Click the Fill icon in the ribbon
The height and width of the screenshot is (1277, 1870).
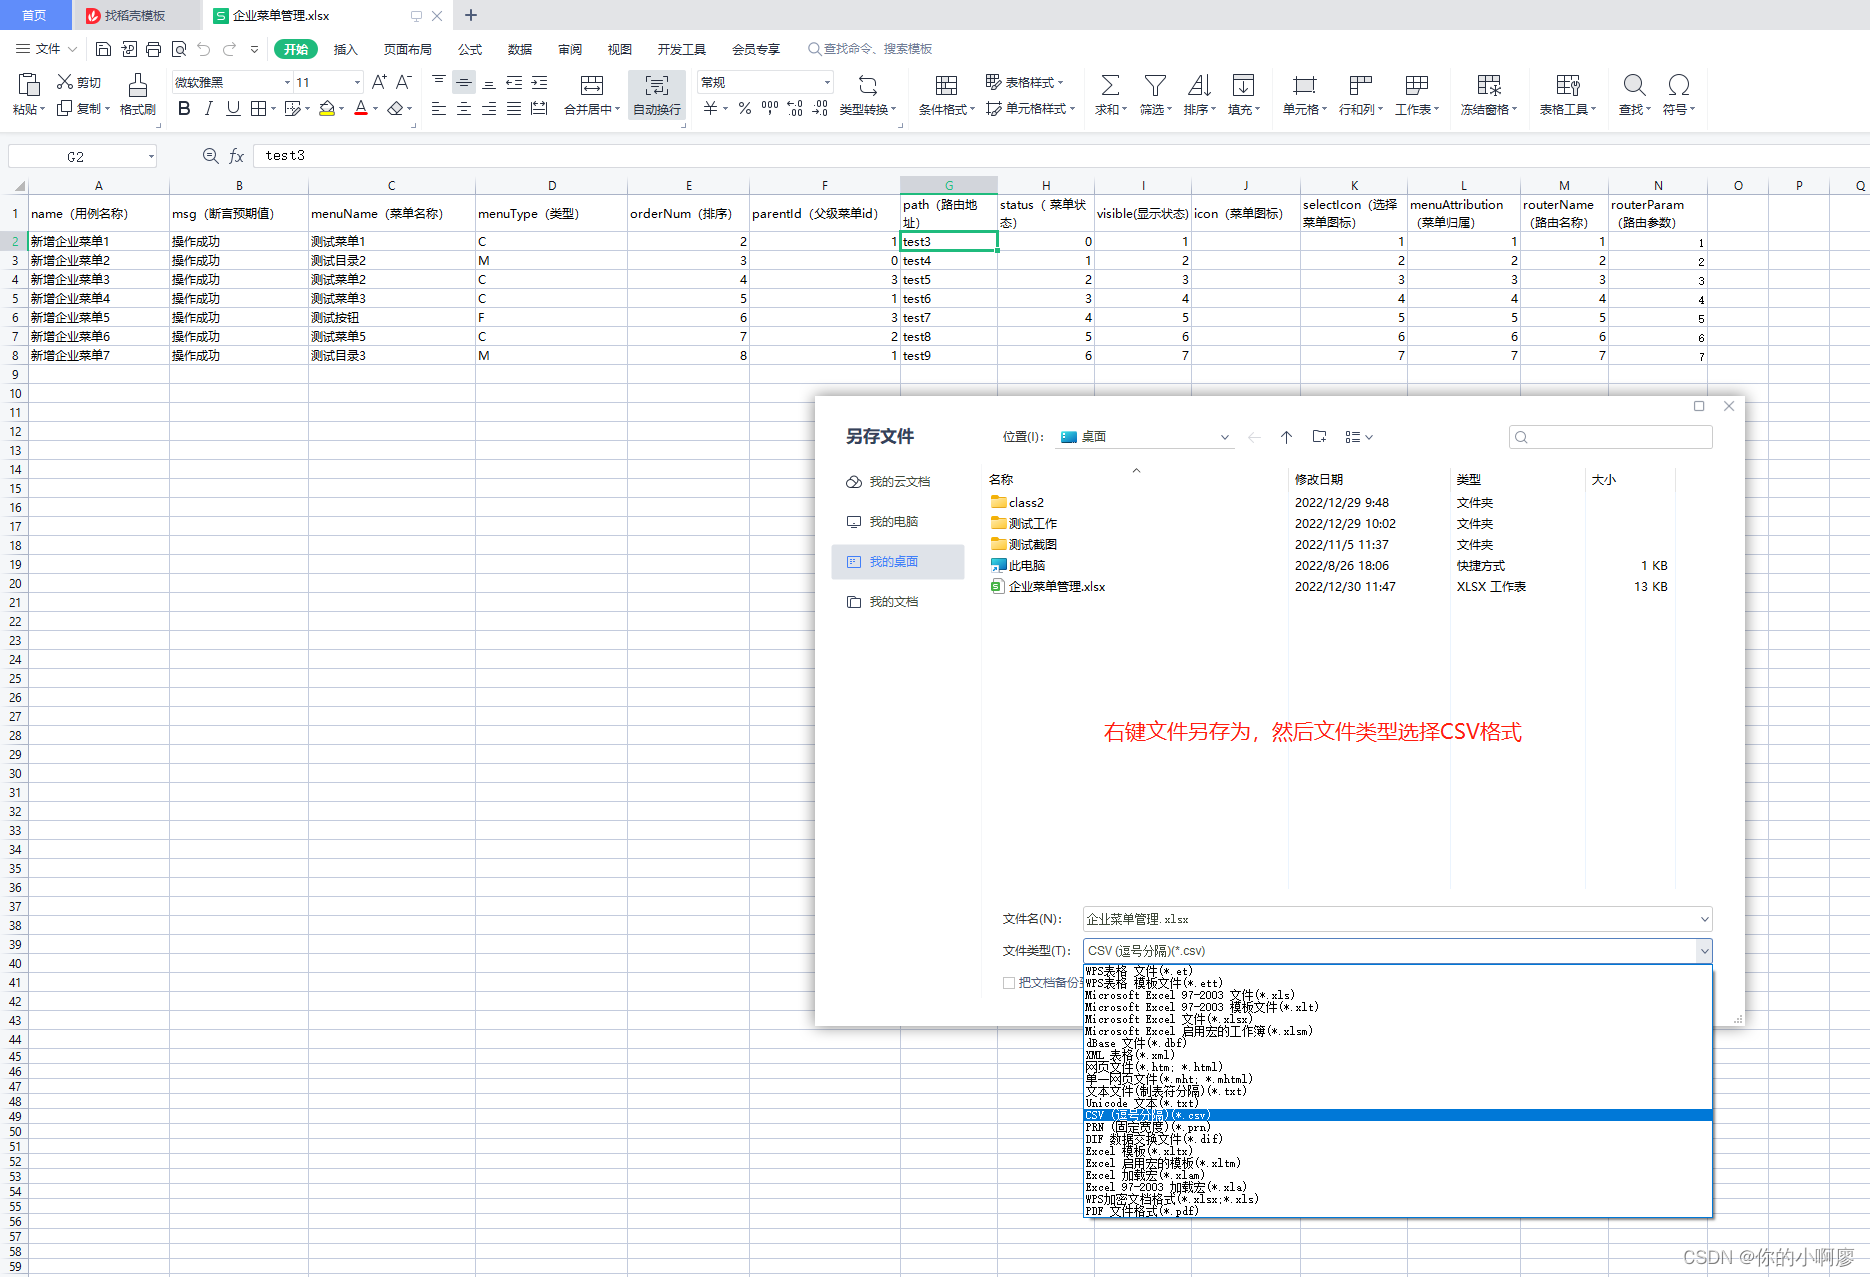point(1243,85)
